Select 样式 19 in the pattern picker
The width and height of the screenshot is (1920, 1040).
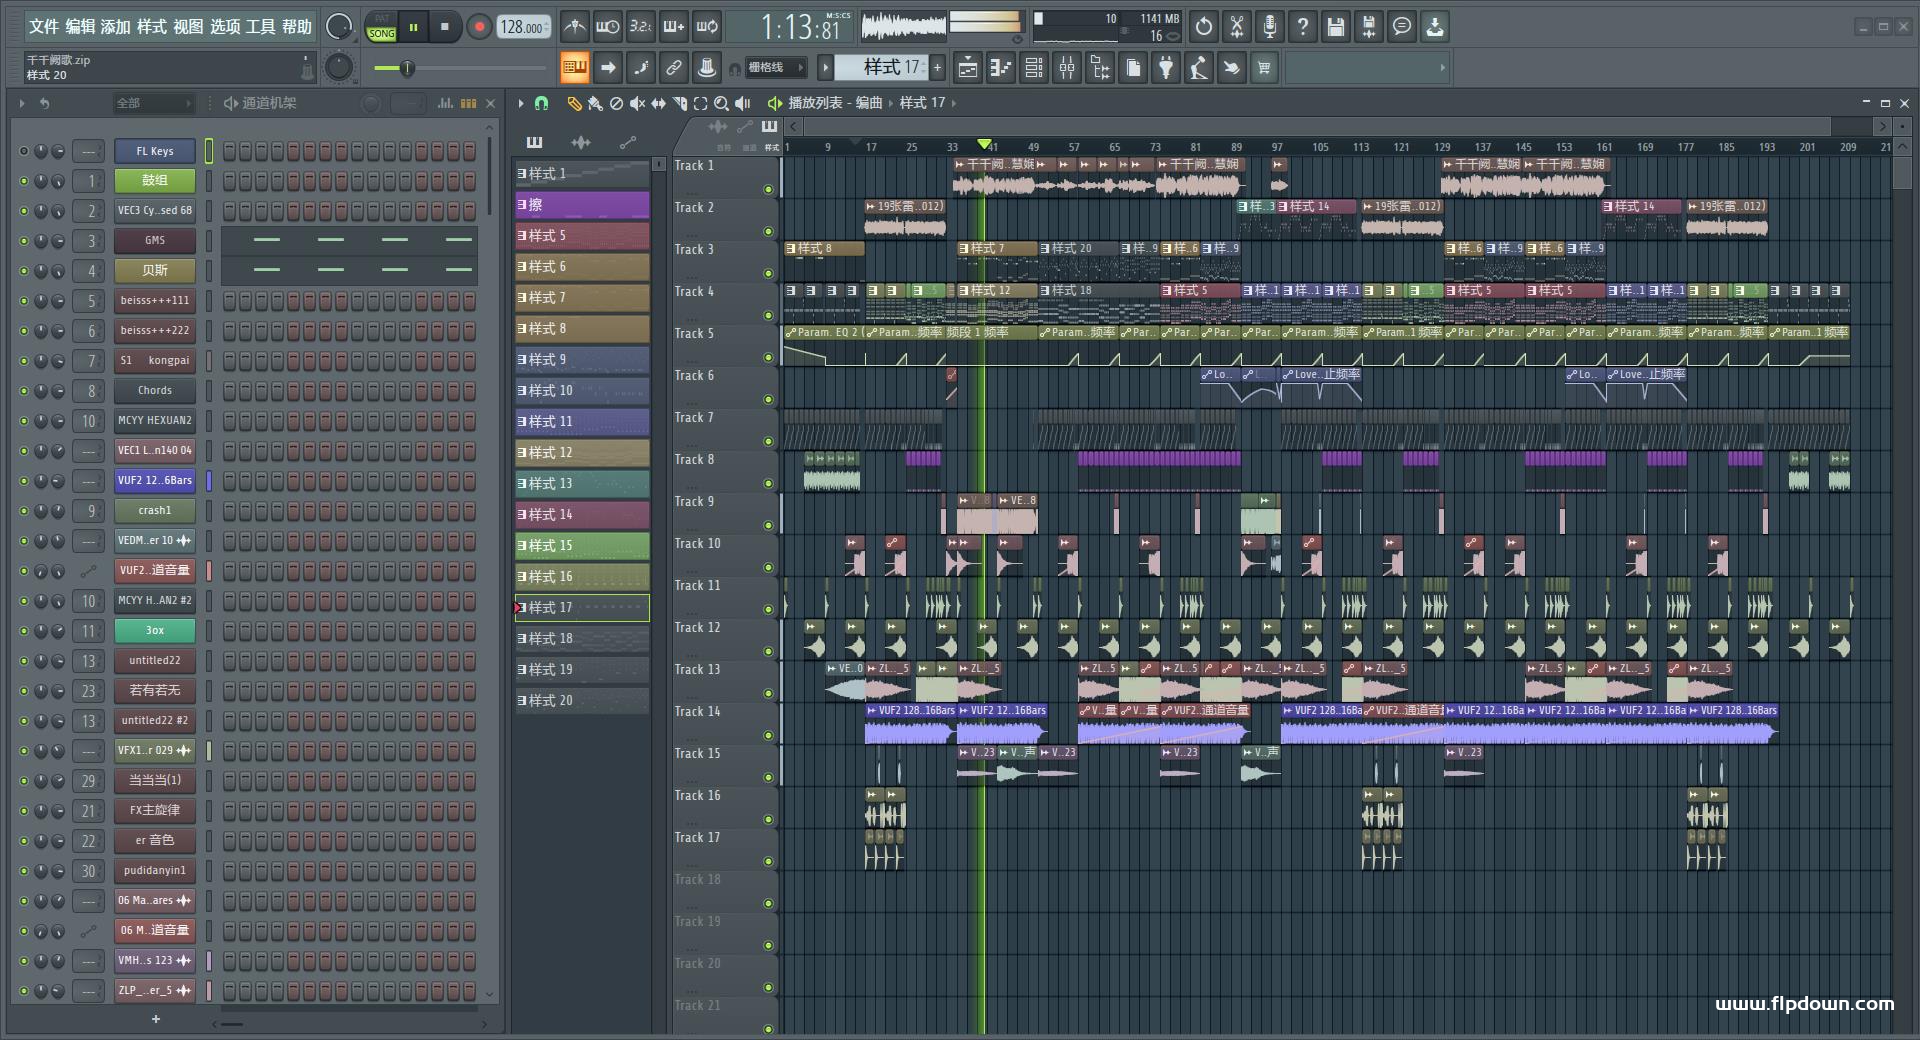click(x=582, y=670)
